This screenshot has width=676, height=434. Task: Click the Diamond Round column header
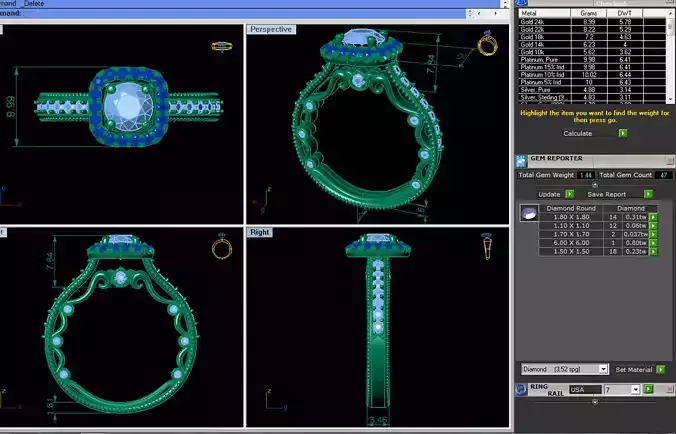point(571,208)
